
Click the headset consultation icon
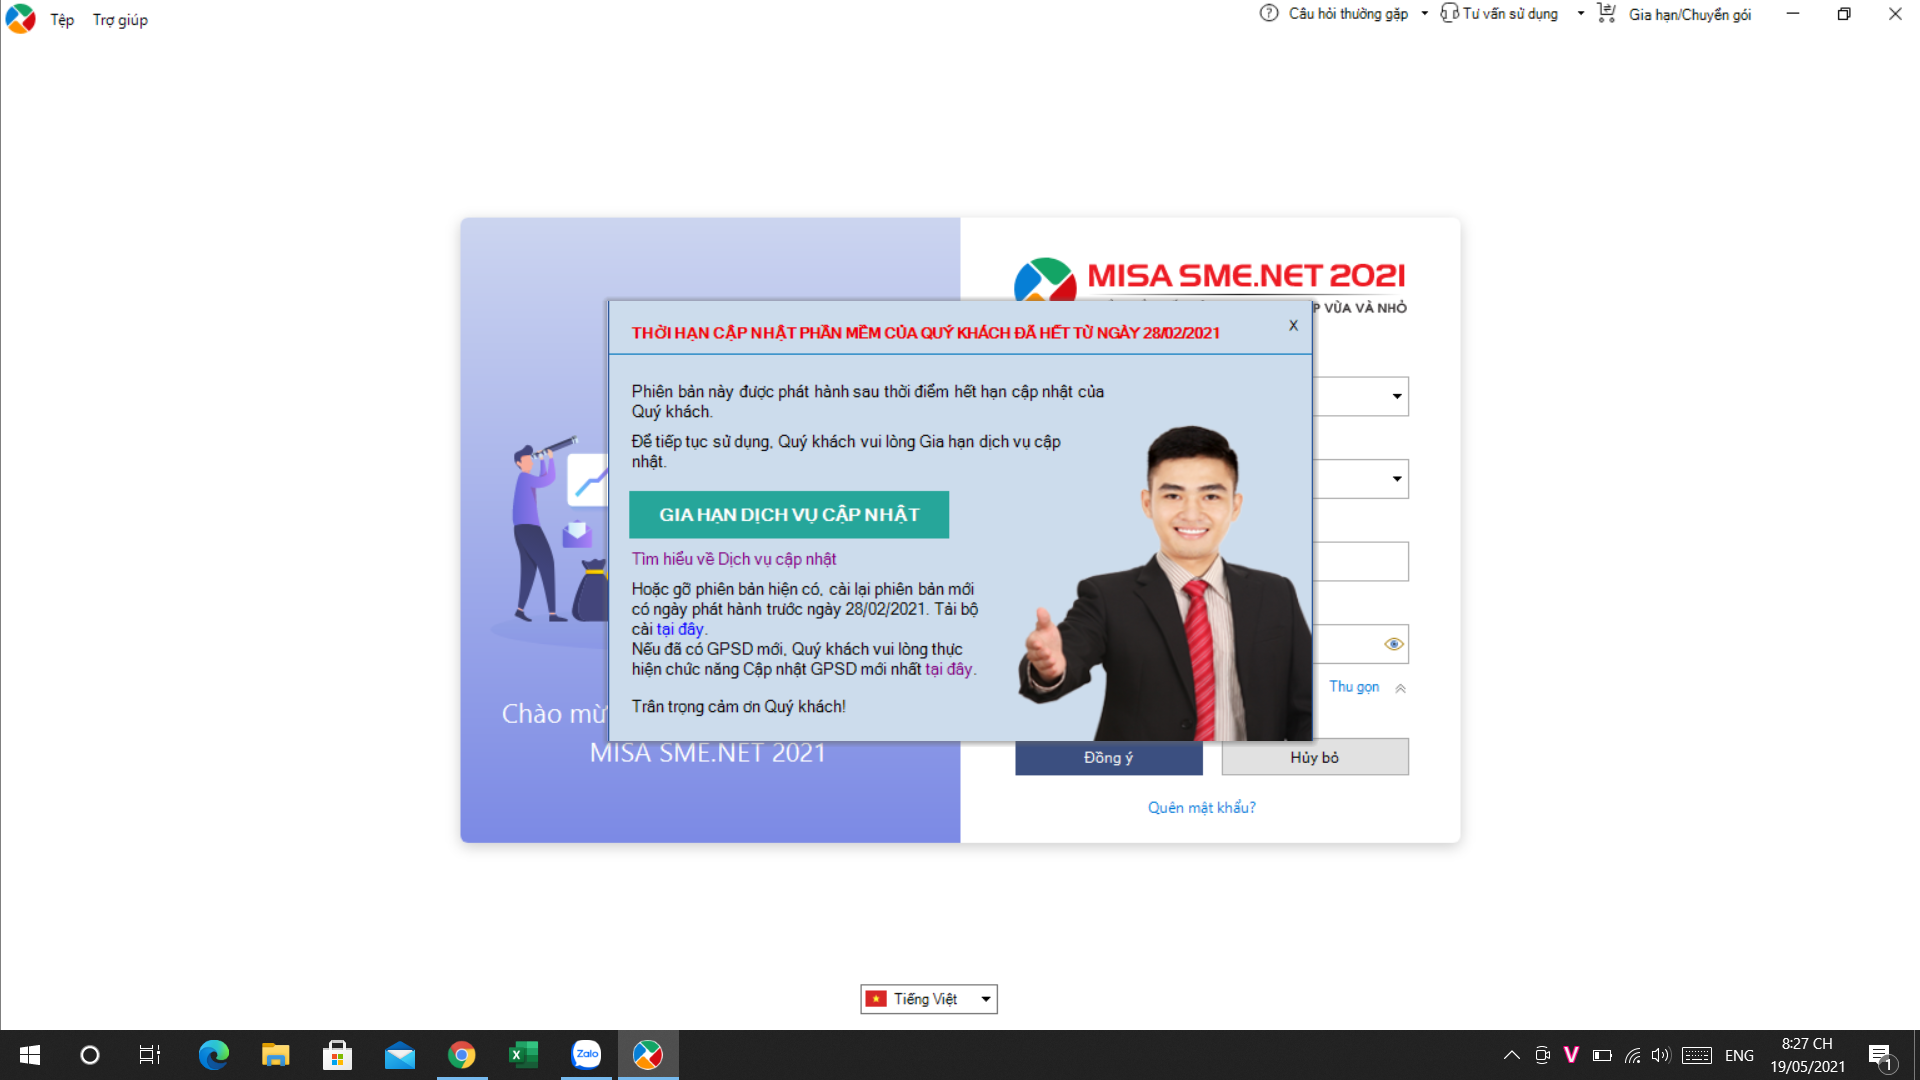[x=1449, y=13]
